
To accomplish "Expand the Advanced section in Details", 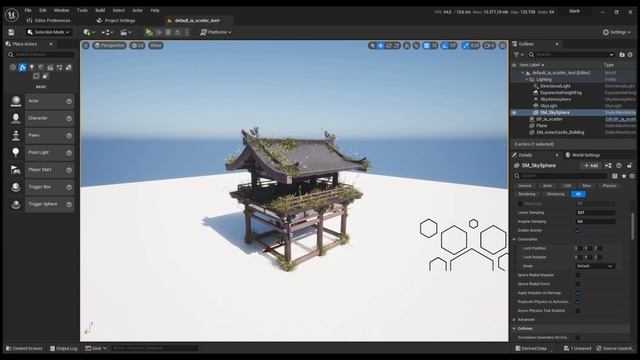I will click(514, 320).
